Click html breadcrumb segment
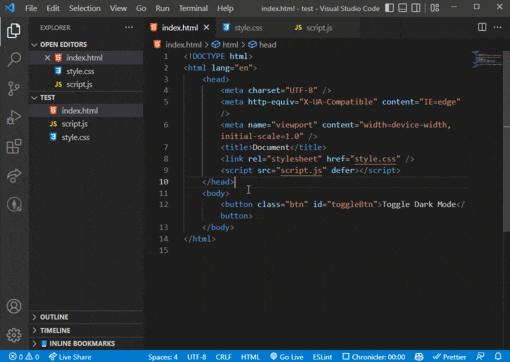This screenshot has height=362, width=510. (225, 45)
